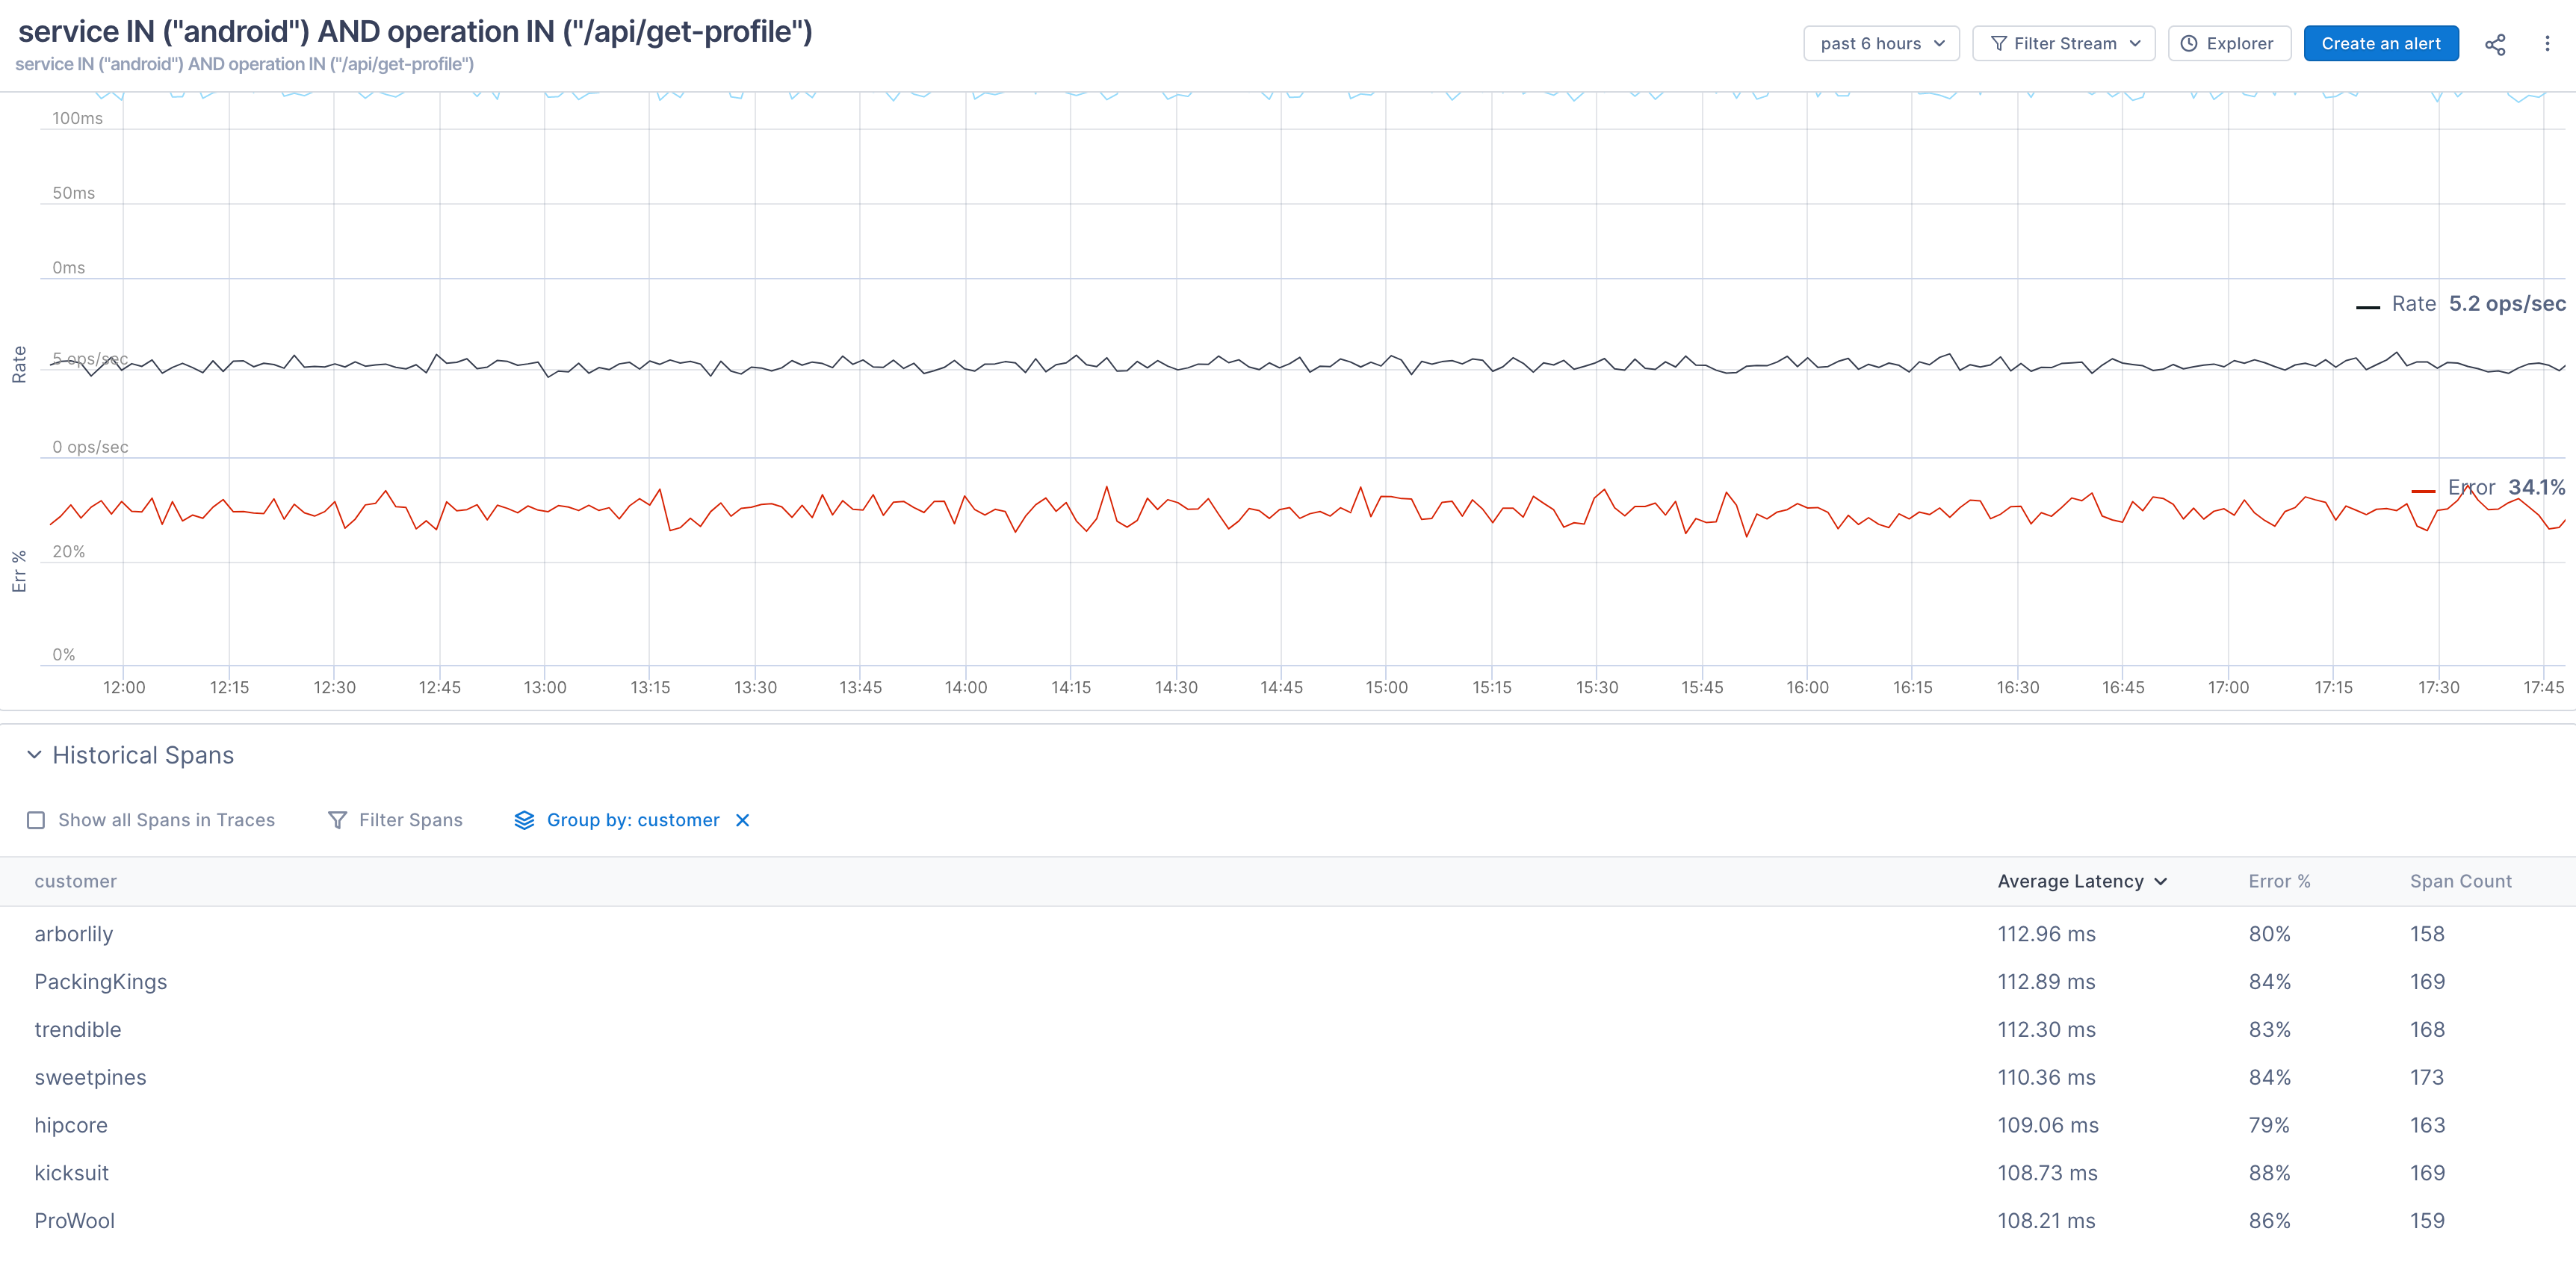Collapse the Historical Spans section
This screenshot has height=1261, width=2576.
tap(34, 755)
